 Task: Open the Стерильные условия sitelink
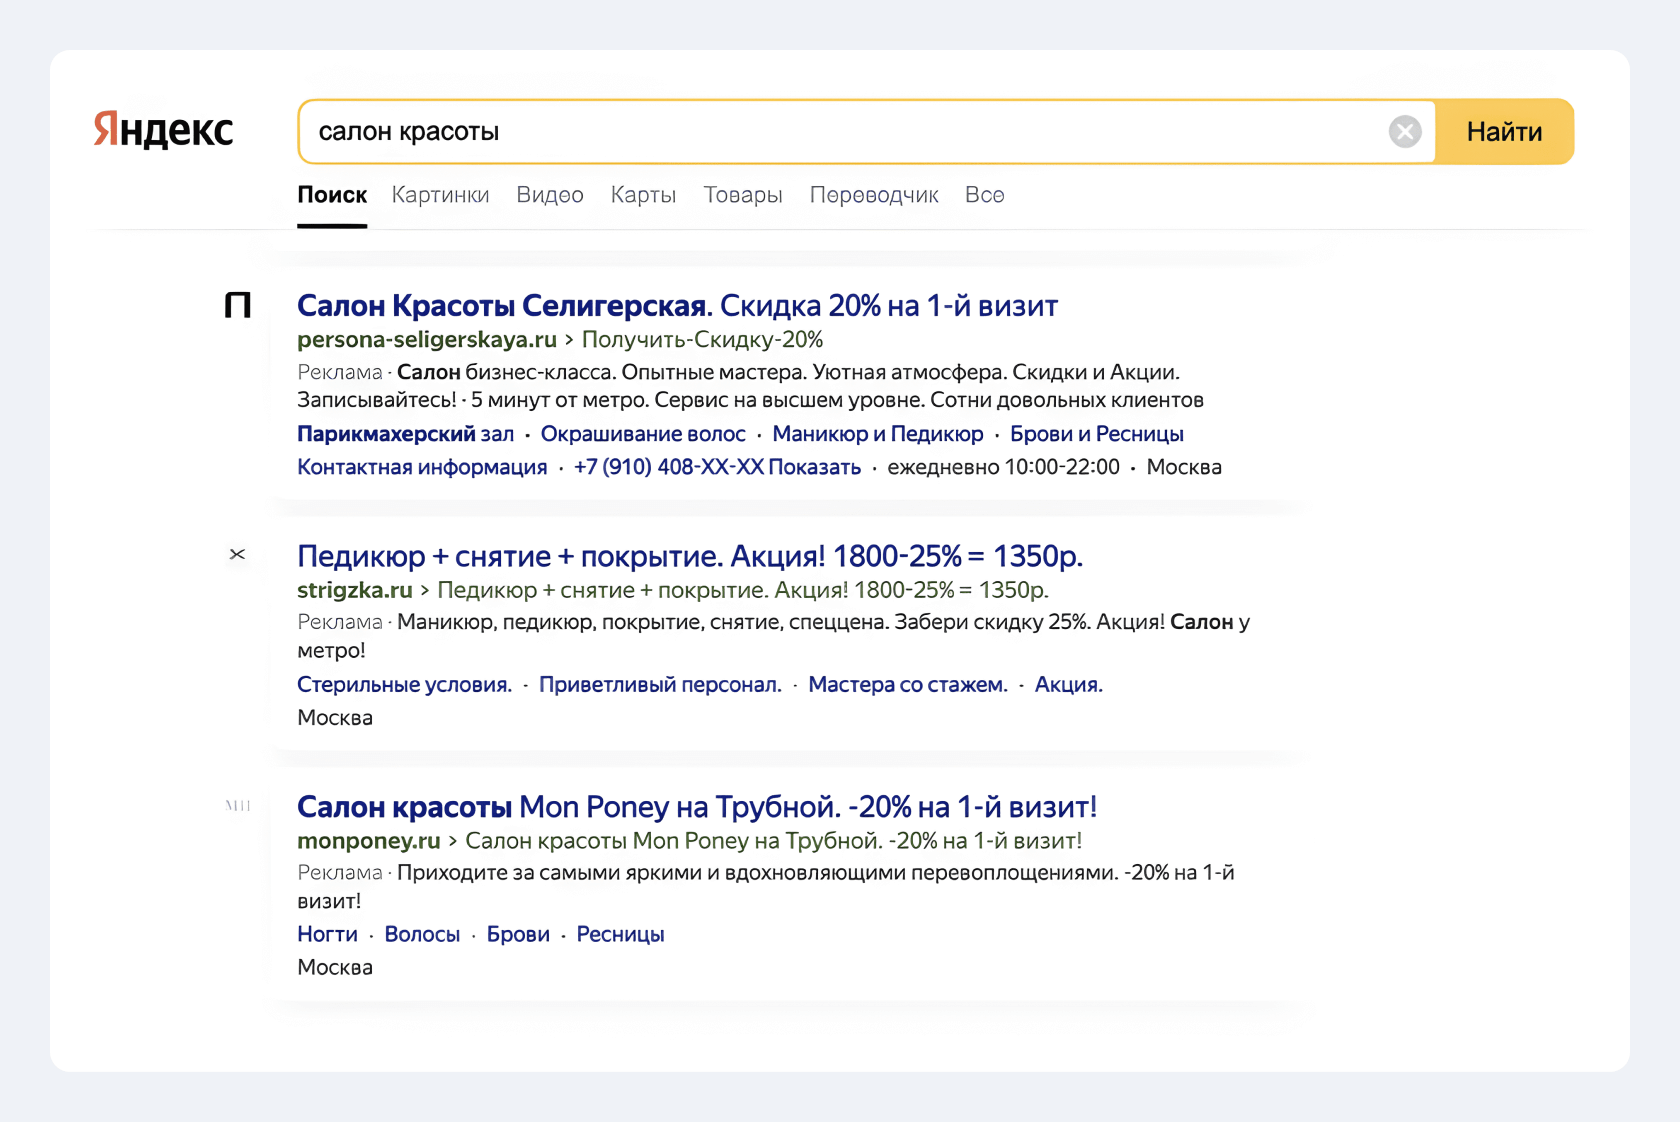tap(405, 685)
